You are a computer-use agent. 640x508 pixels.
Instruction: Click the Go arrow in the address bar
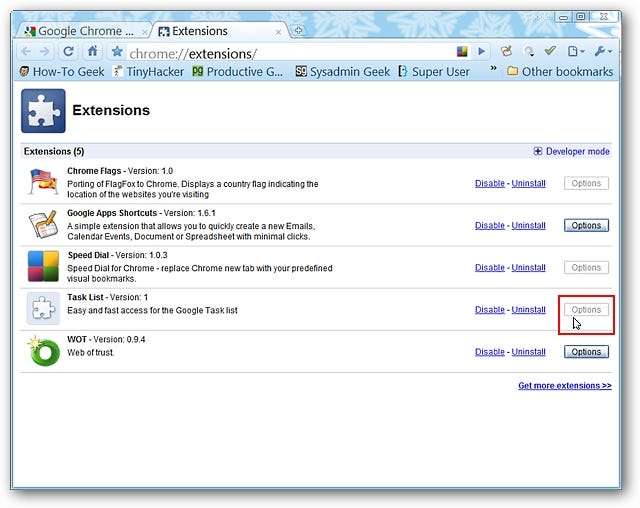(482, 51)
